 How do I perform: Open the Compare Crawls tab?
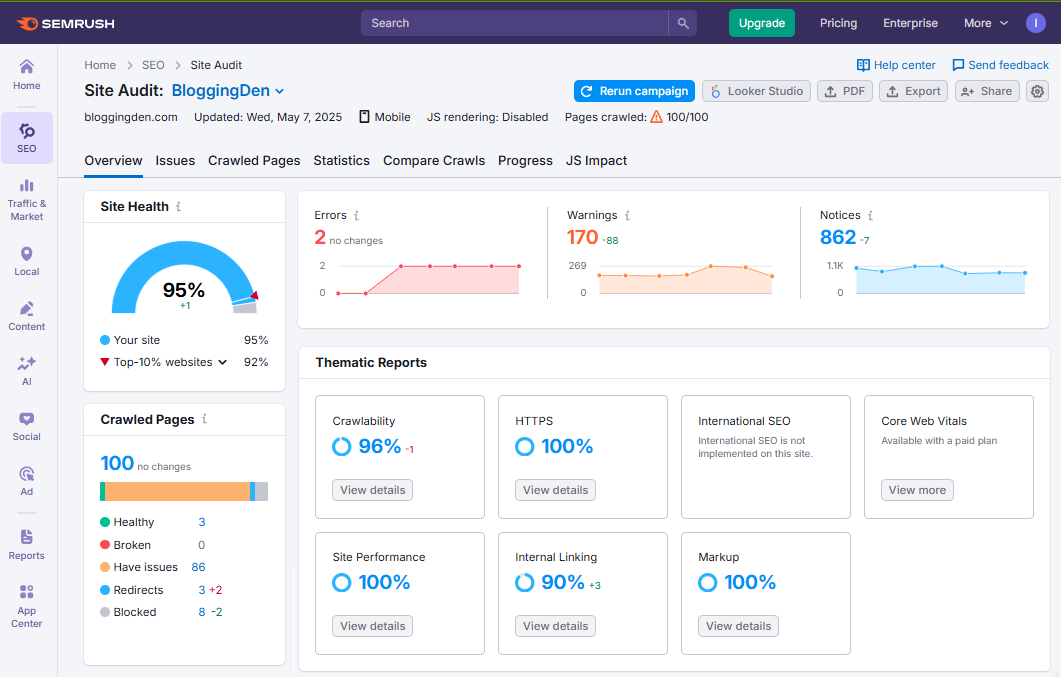(x=434, y=160)
